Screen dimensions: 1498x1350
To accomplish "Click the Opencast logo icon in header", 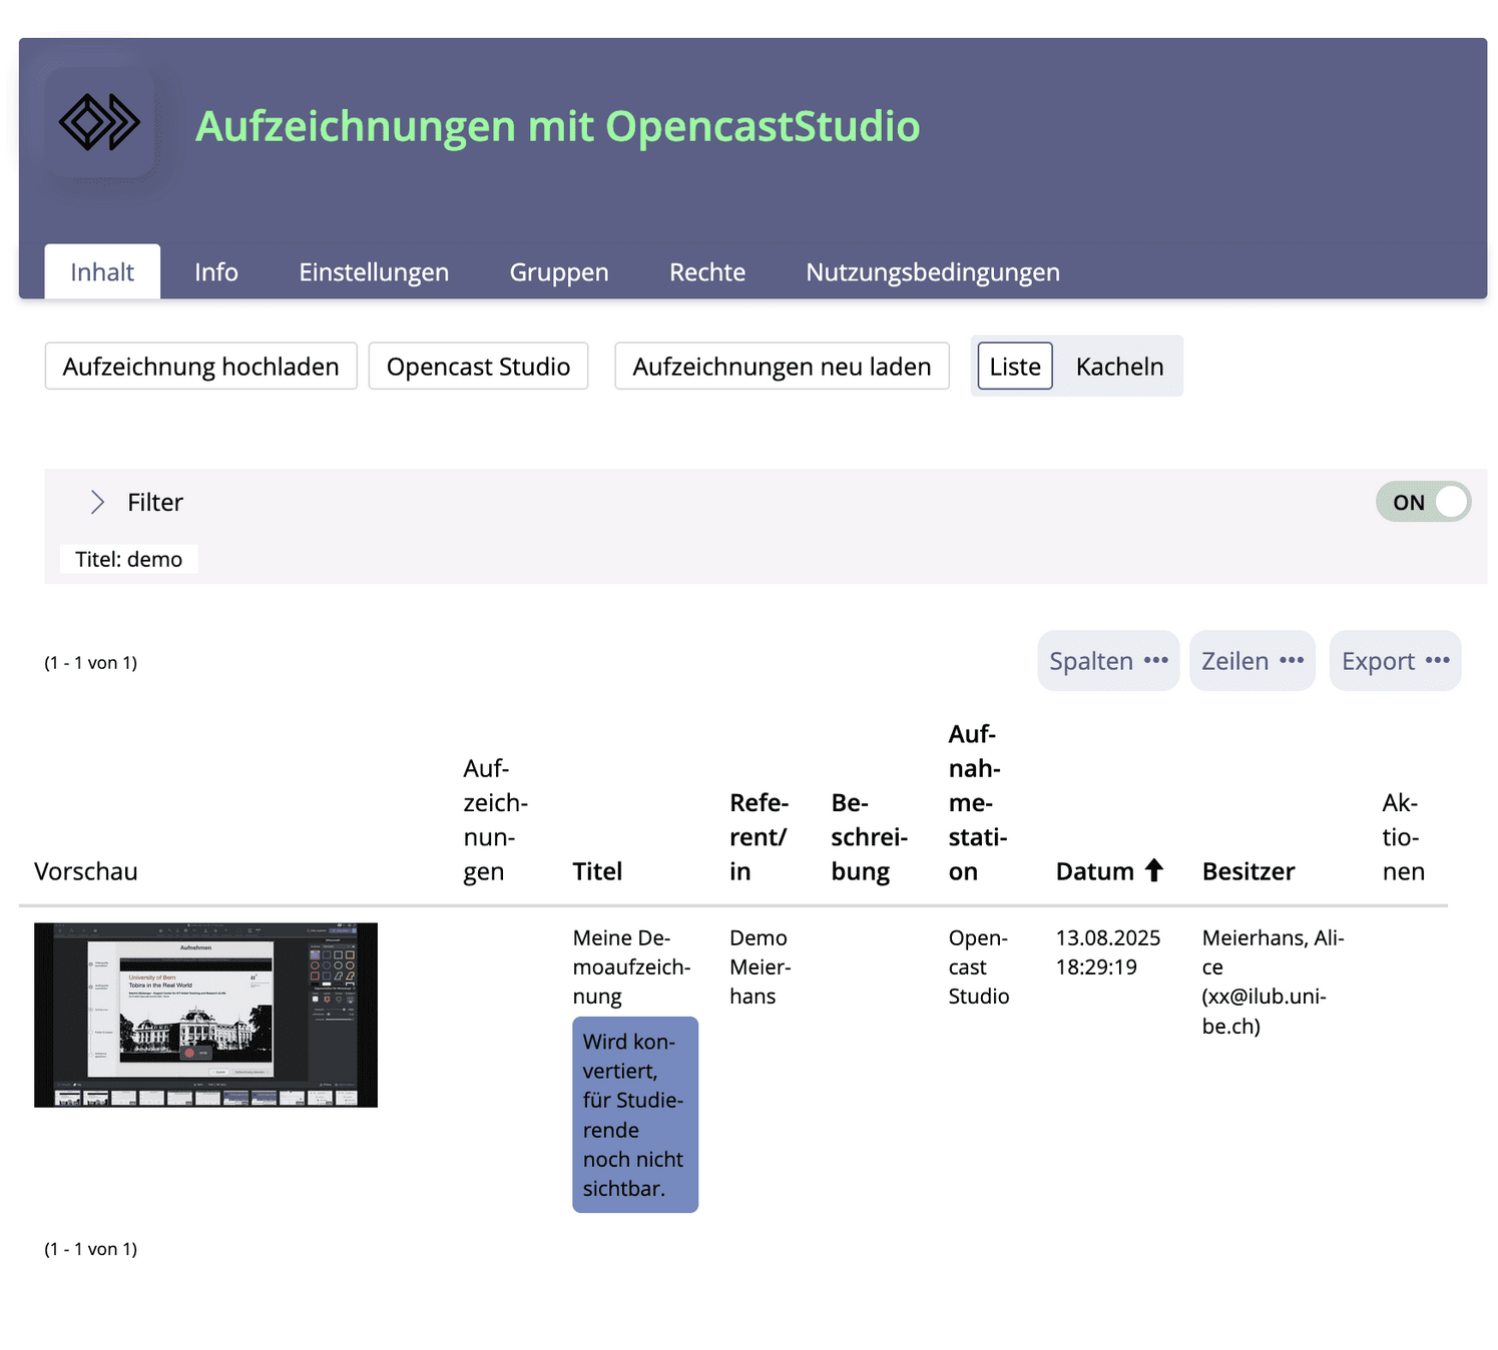I will tap(99, 123).
